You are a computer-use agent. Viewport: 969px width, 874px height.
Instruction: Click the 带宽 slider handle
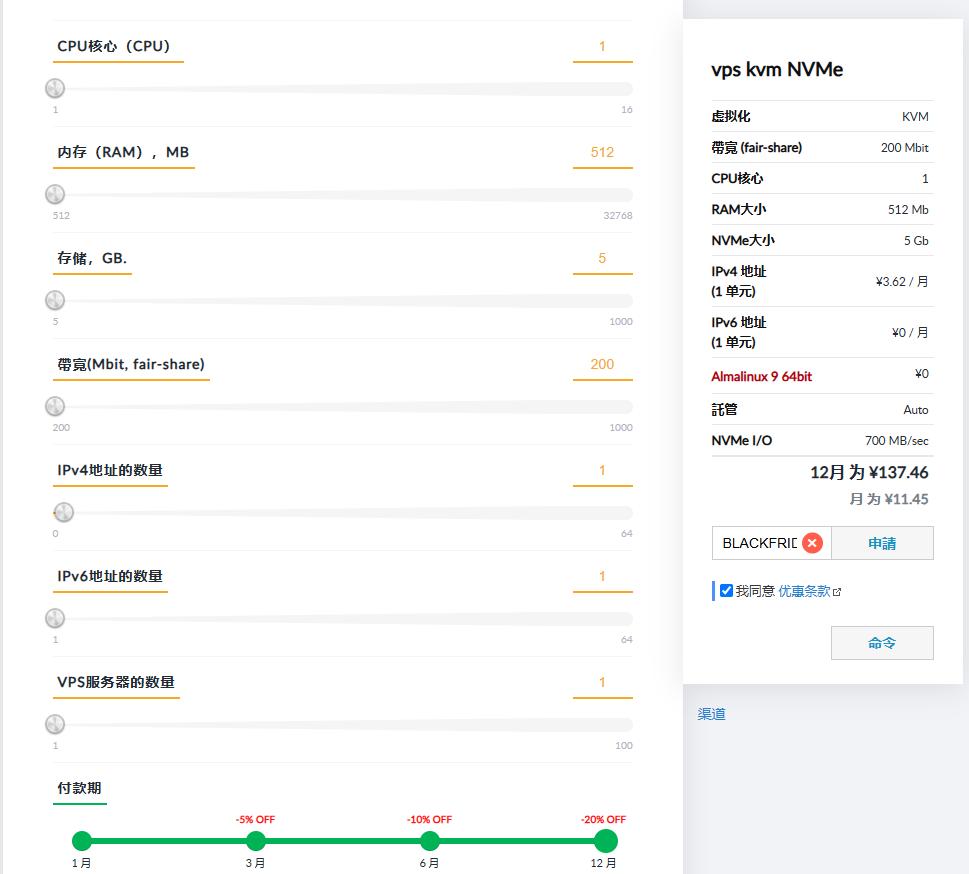click(x=55, y=406)
